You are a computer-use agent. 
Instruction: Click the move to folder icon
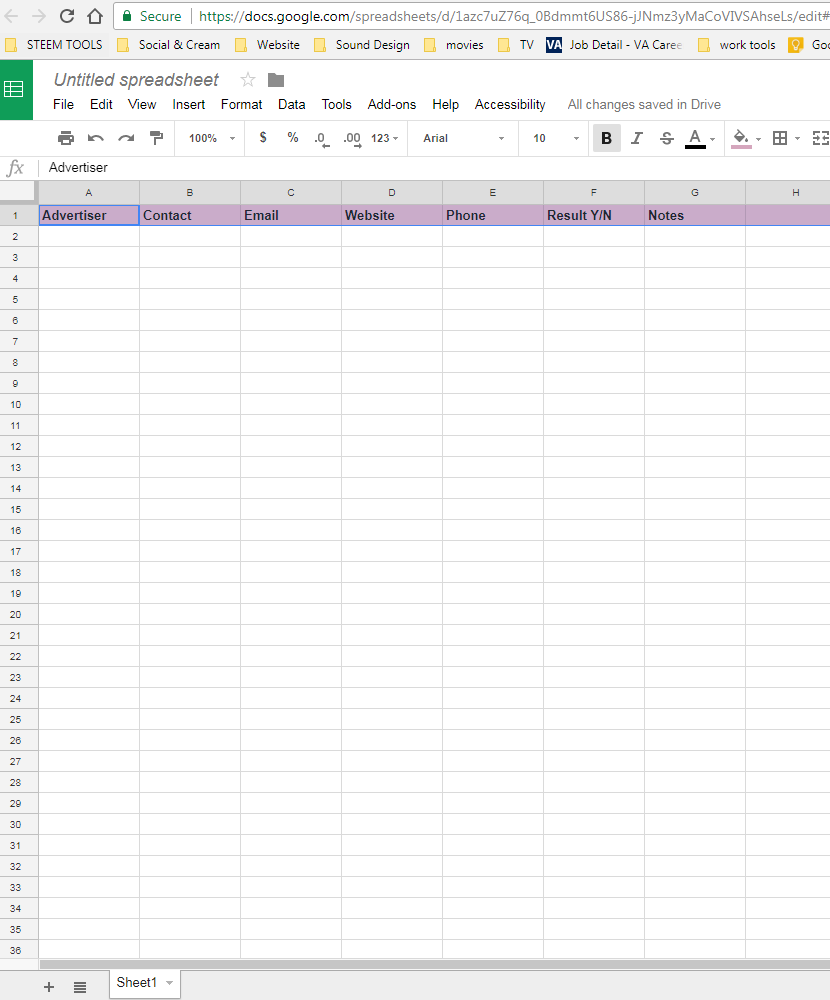(276, 80)
